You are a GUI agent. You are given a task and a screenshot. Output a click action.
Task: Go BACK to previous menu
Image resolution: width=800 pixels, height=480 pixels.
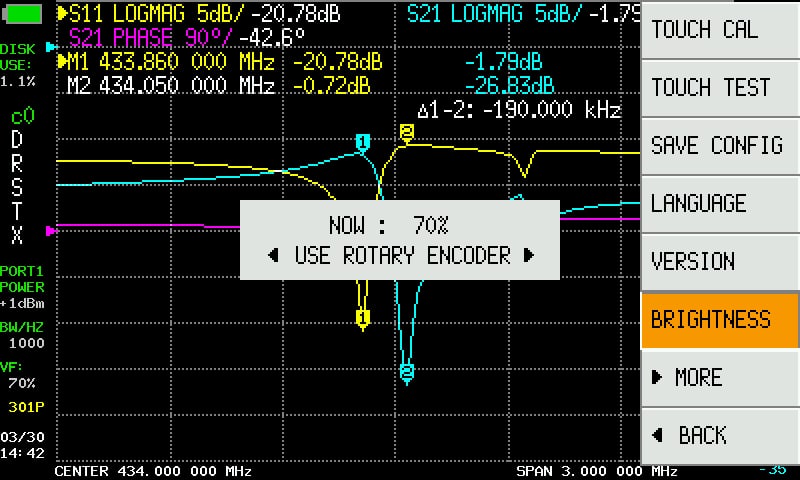(719, 436)
